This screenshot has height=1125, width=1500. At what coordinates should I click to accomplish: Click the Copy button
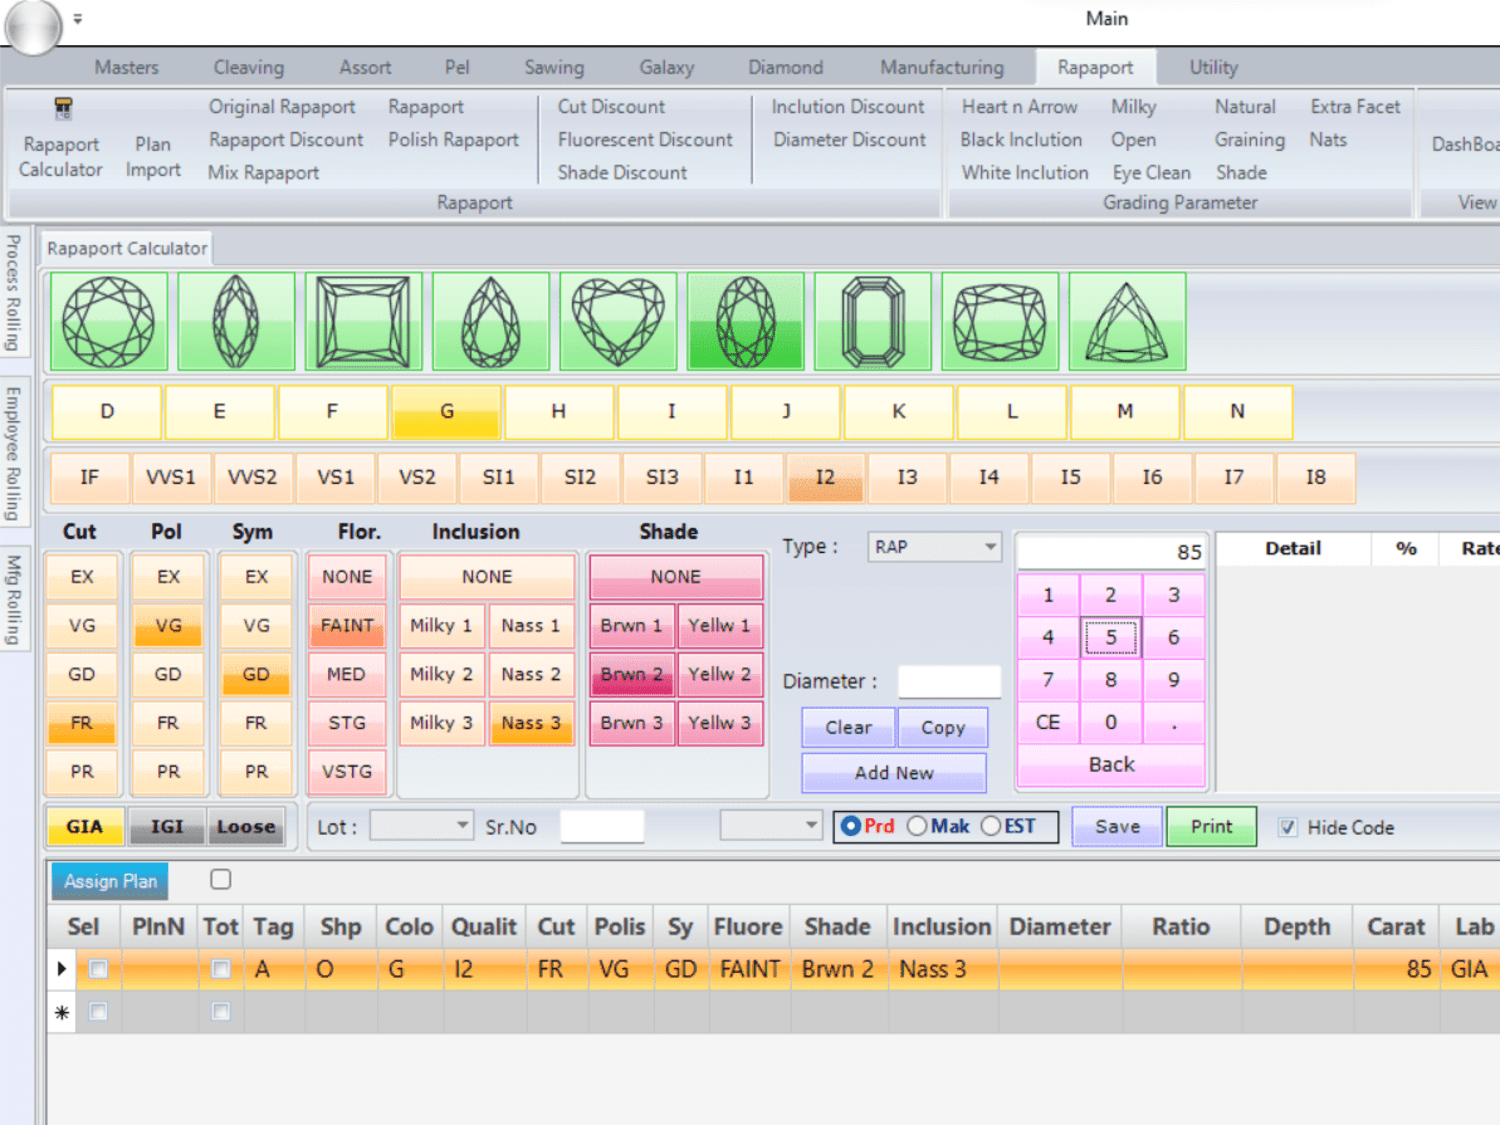coord(943,727)
